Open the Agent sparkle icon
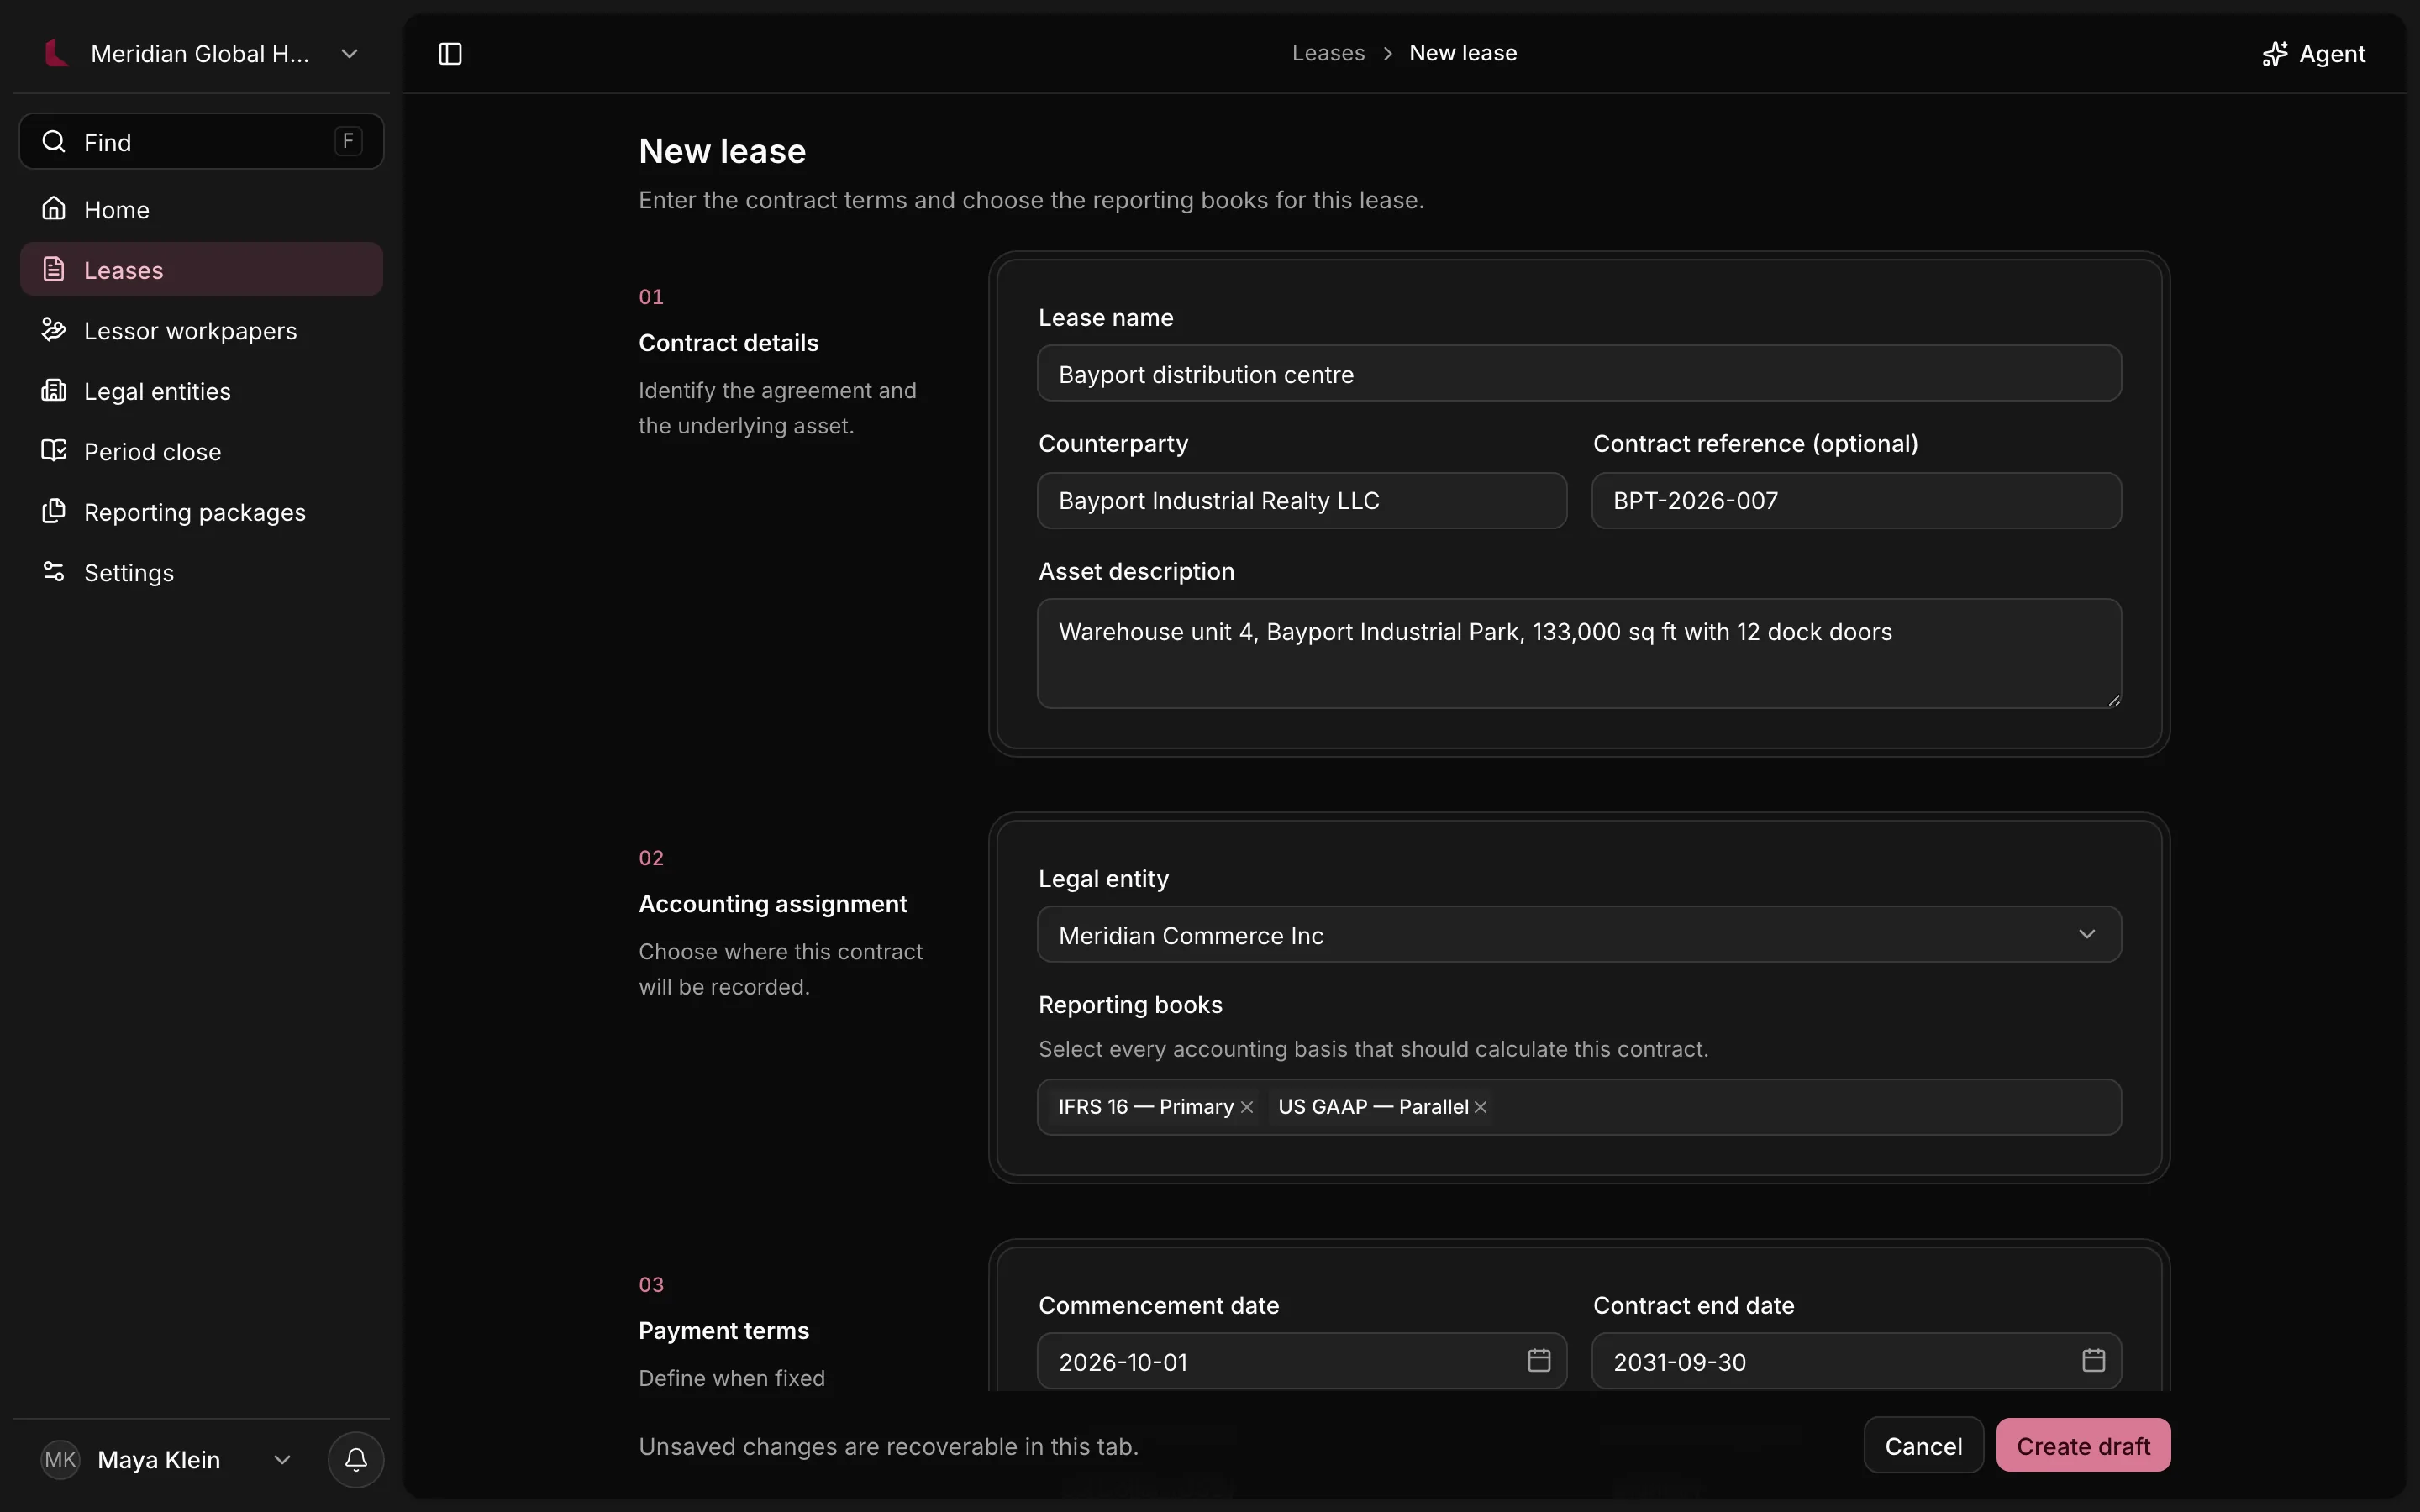 coord(2275,54)
